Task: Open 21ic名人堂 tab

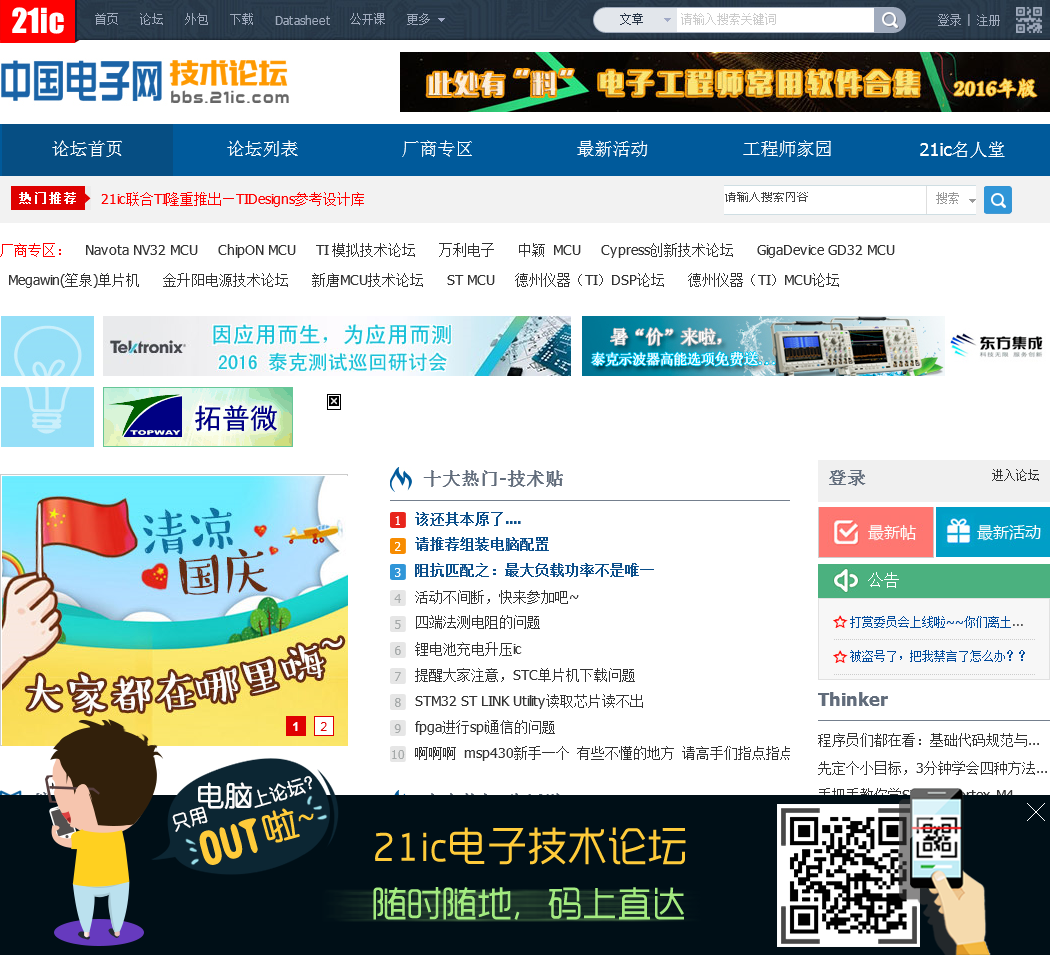Action: tap(962, 149)
